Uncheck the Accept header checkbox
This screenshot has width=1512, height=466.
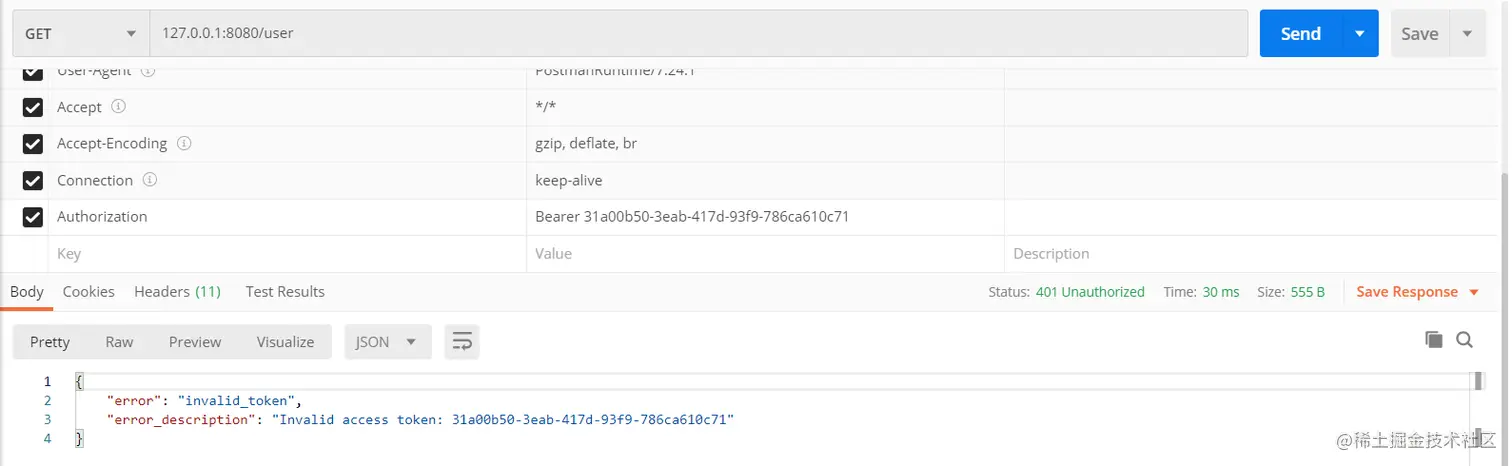point(33,108)
